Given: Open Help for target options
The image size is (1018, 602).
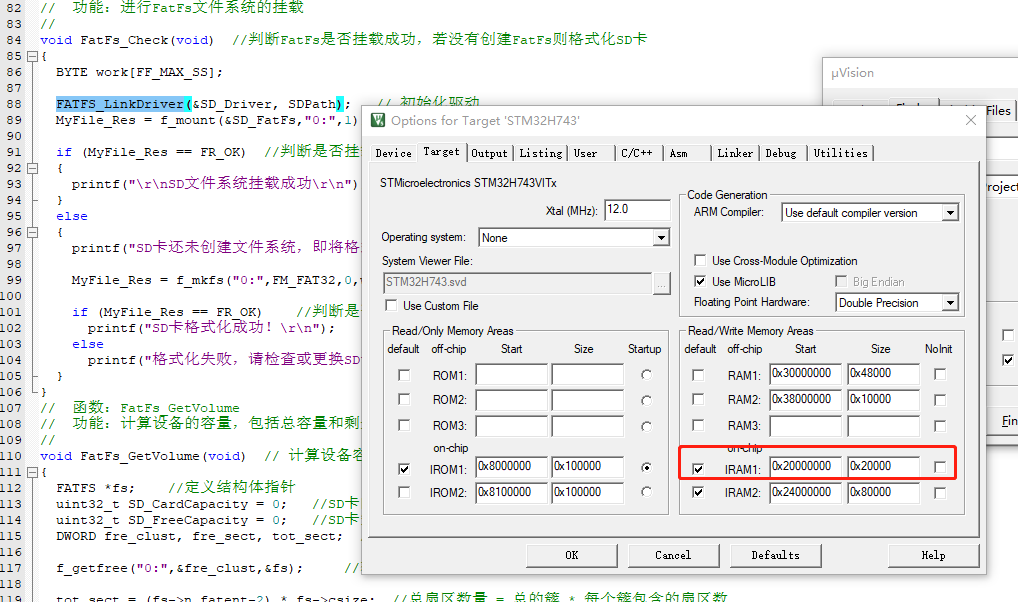Looking at the screenshot, I should (x=934, y=555).
